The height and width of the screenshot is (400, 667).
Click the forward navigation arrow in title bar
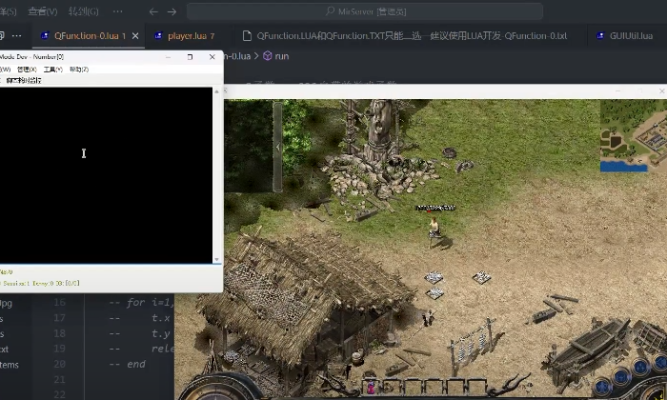coord(172,11)
